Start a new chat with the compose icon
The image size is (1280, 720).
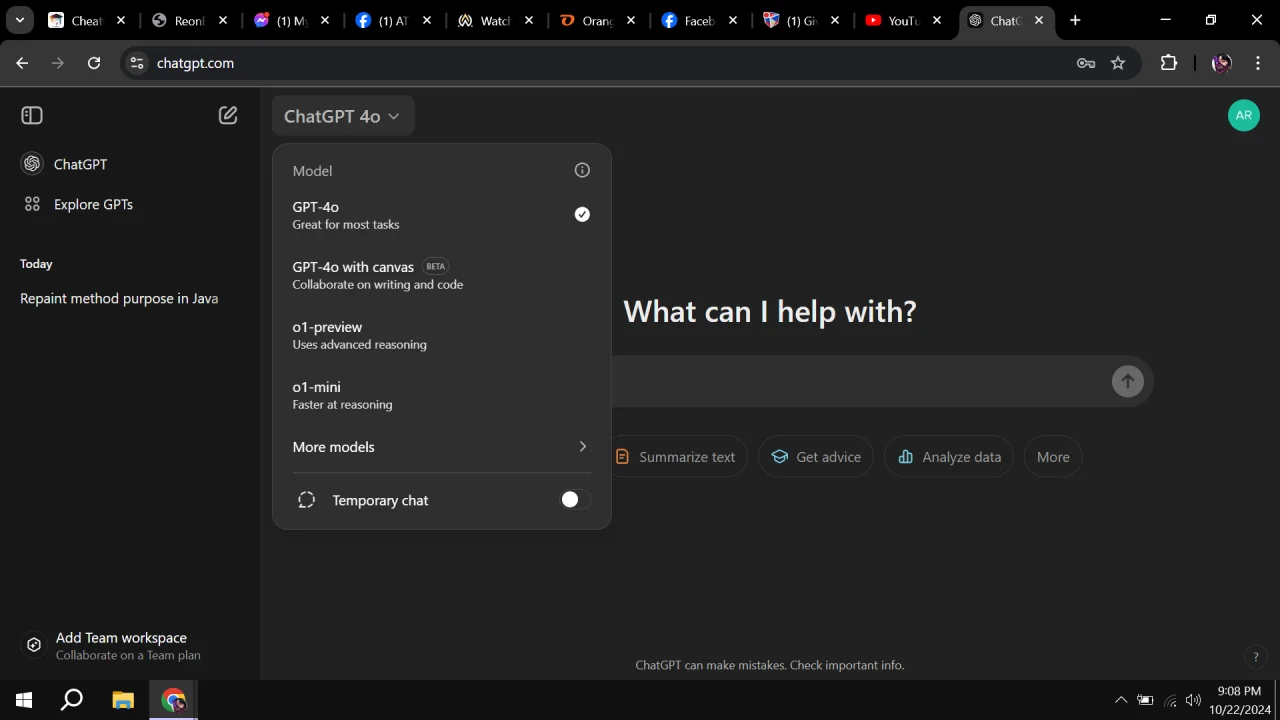[x=228, y=116]
